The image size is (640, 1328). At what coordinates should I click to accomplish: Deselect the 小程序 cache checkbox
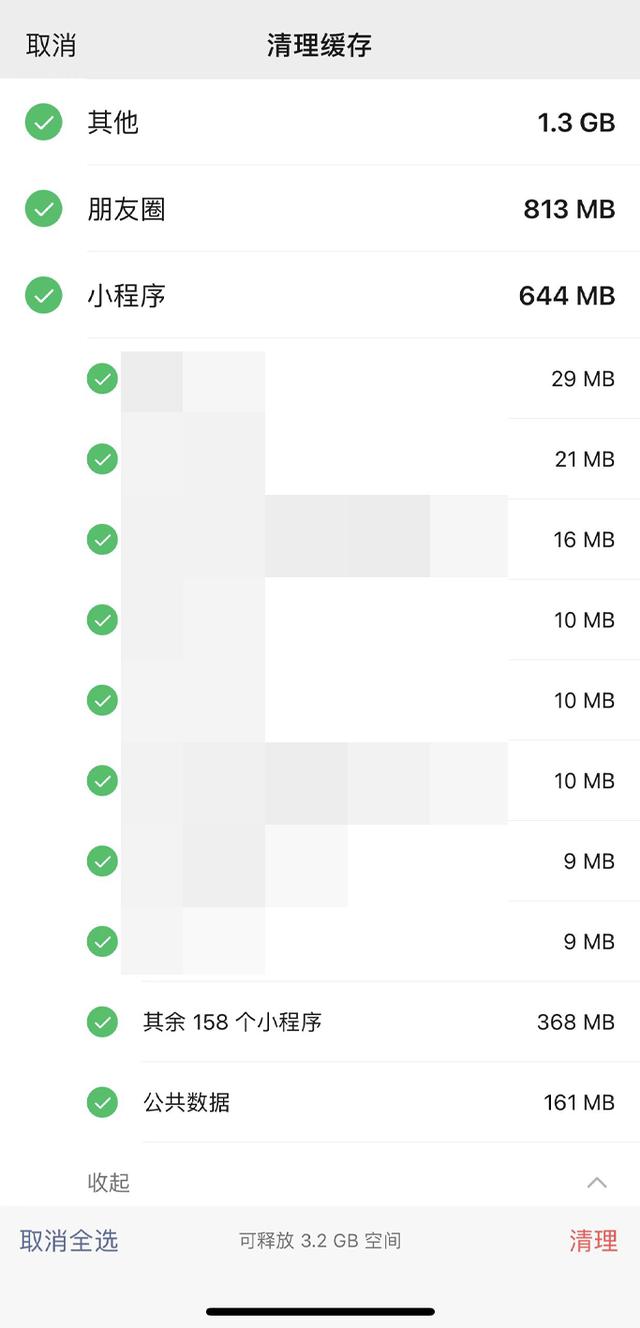[x=44, y=296]
